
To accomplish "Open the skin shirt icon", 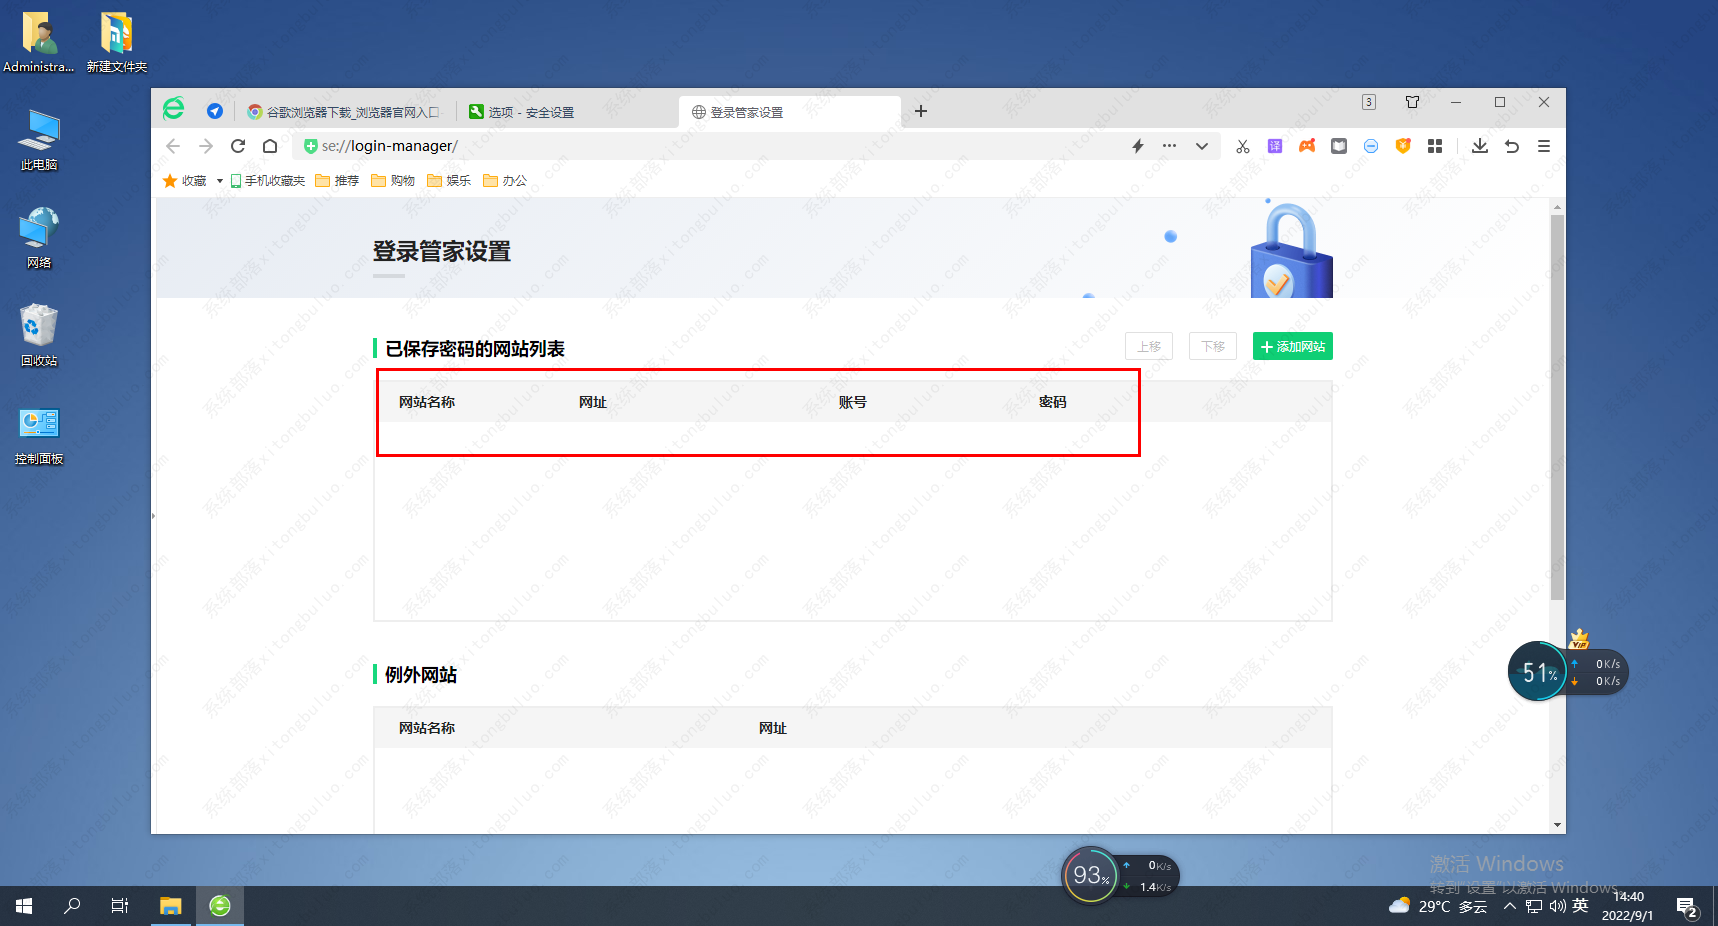I will pyautogui.click(x=1412, y=102).
